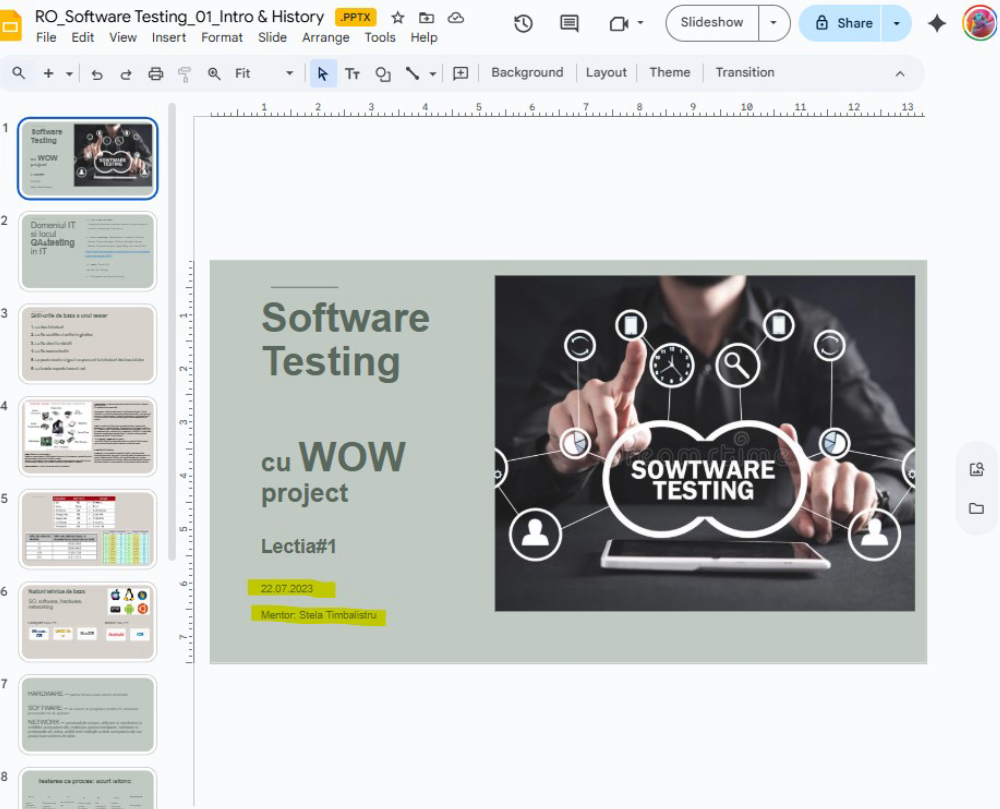
Task: Expand the Slideshow options arrow
Action: pos(774,23)
